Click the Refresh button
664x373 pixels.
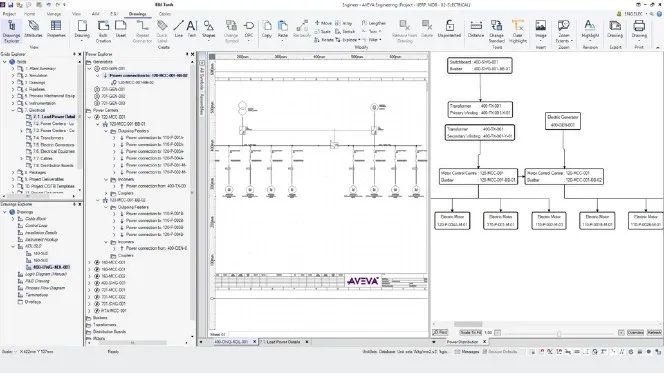coord(654,332)
